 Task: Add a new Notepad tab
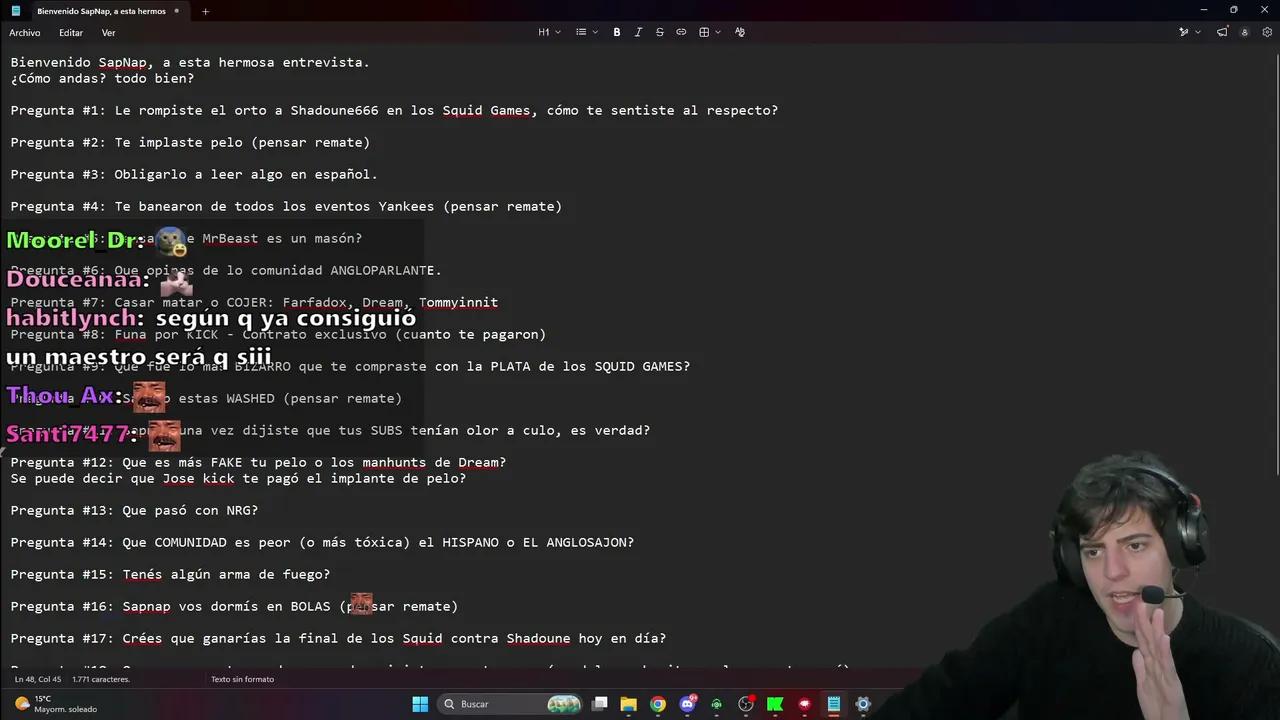(205, 11)
